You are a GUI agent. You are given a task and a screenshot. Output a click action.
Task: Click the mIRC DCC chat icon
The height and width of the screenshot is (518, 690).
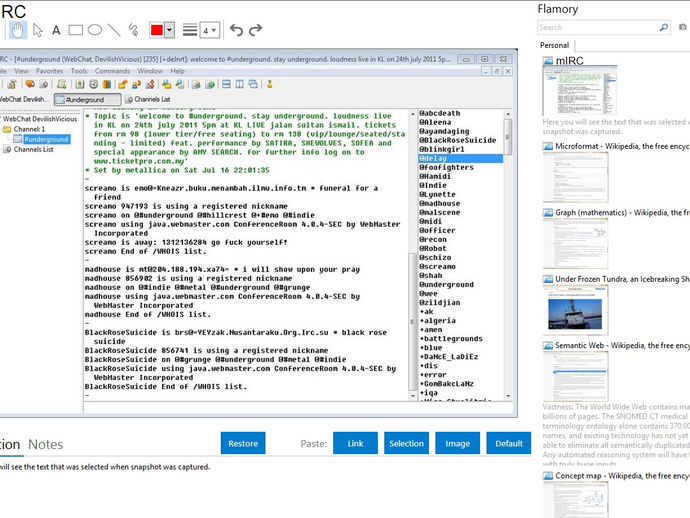click(x=136, y=84)
